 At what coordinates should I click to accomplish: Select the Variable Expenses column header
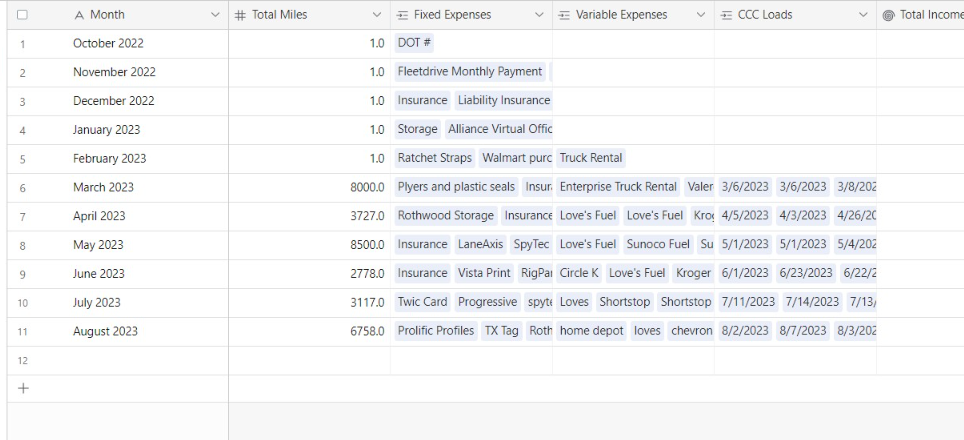click(633, 15)
